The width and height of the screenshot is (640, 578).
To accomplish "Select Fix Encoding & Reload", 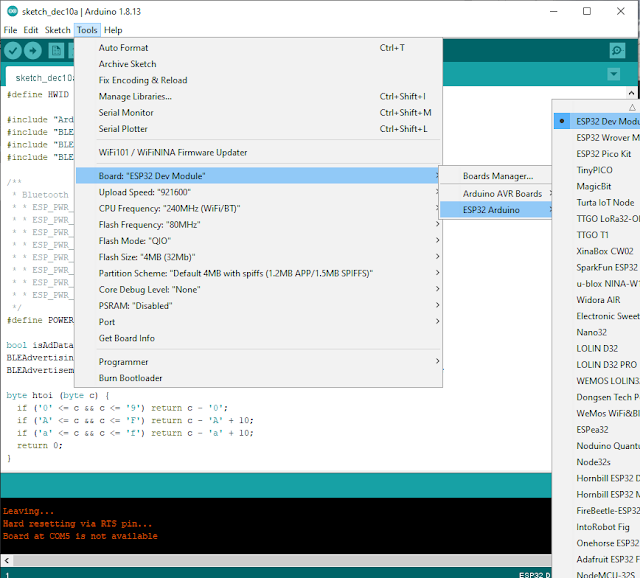I will point(259,80).
